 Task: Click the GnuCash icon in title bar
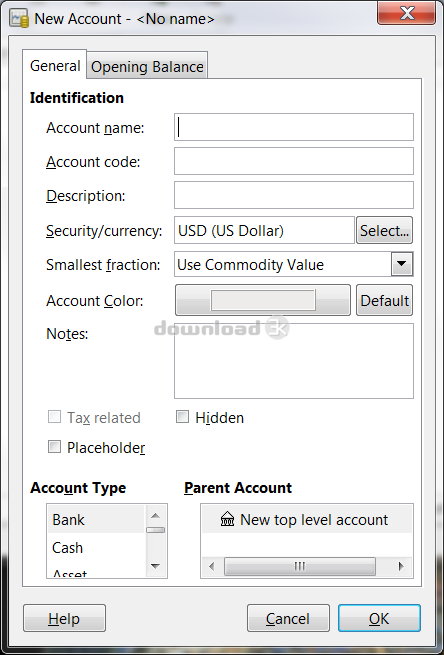[x=19, y=19]
